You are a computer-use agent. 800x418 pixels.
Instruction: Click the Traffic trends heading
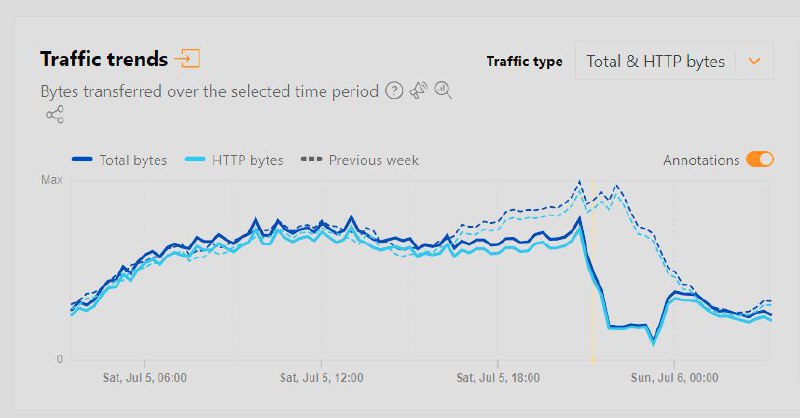(104, 59)
